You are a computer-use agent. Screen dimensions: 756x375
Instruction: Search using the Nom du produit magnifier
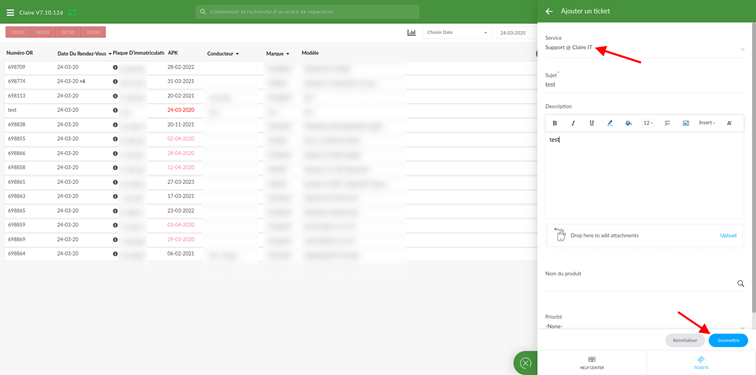741,283
